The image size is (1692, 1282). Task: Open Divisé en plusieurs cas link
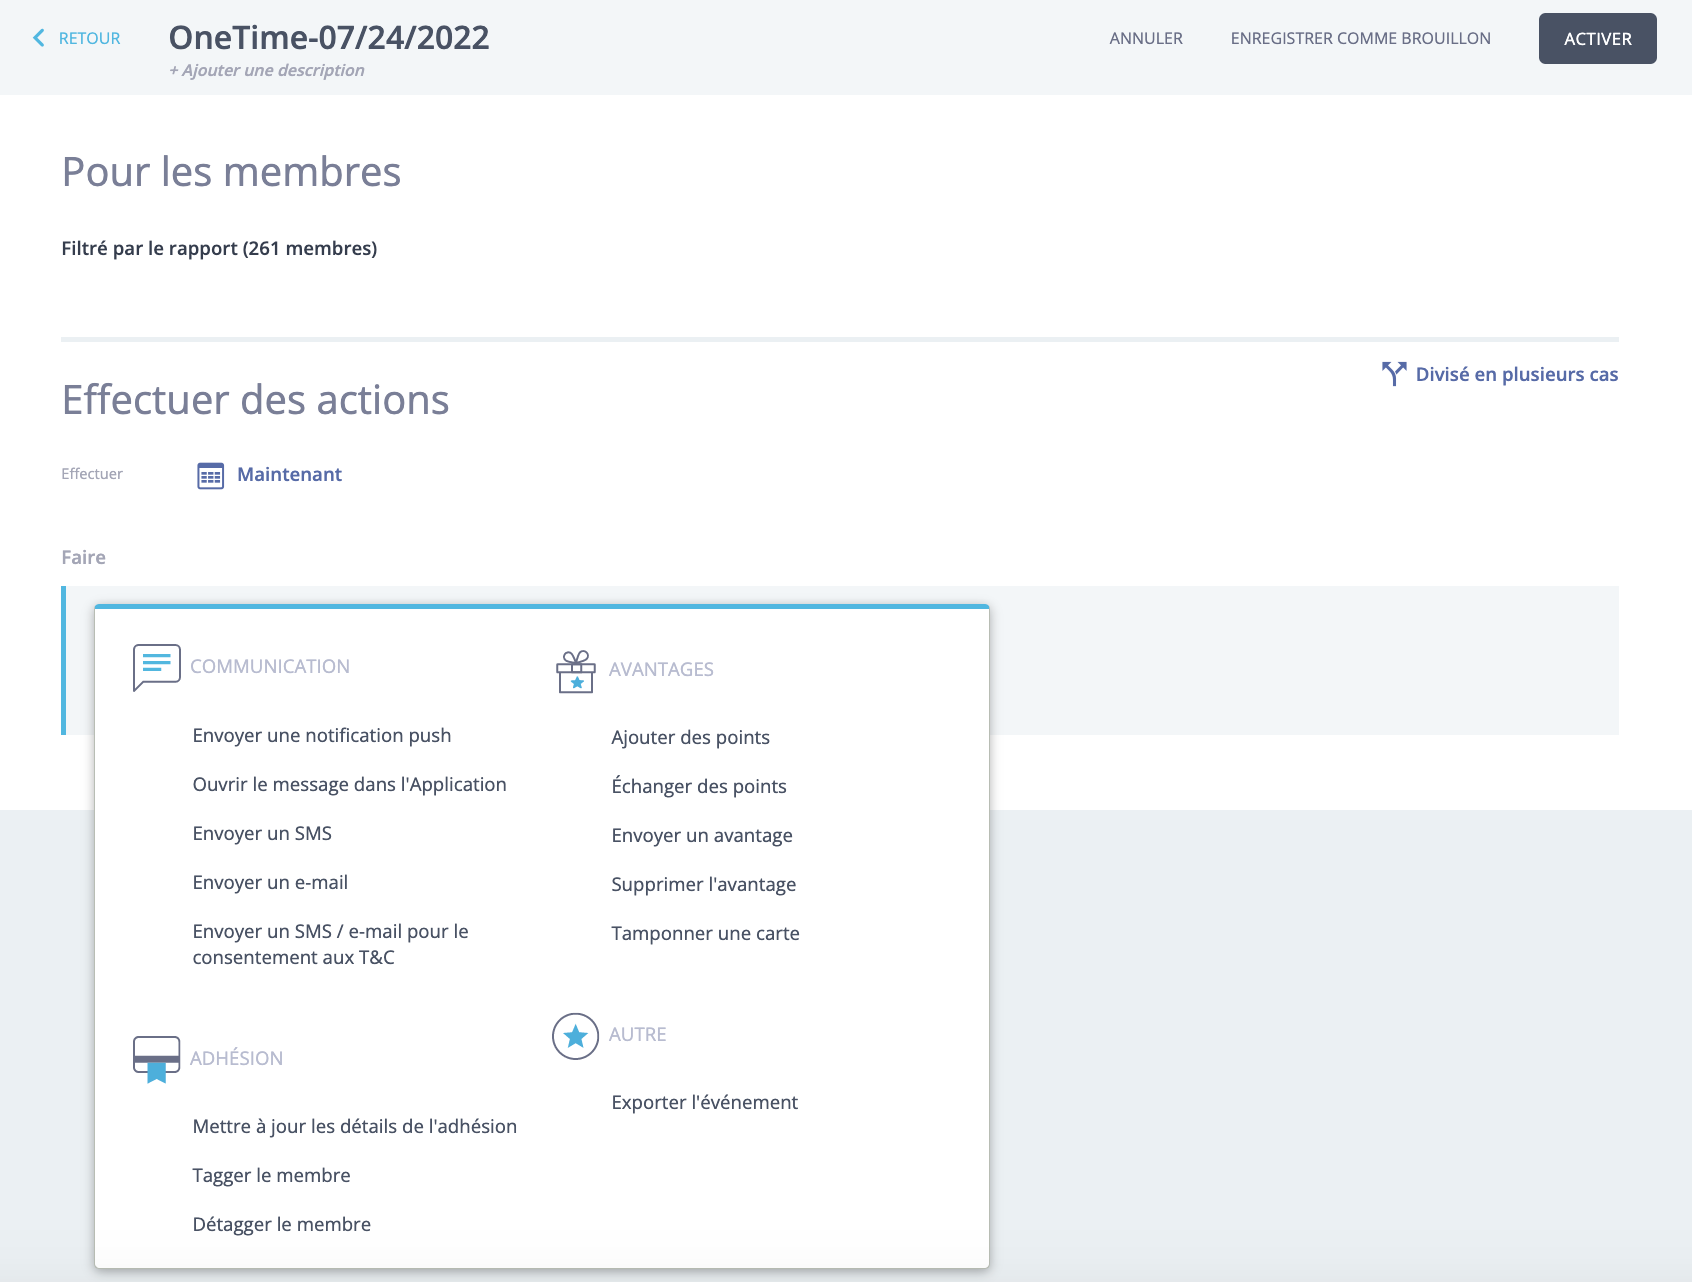tap(1516, 374)
